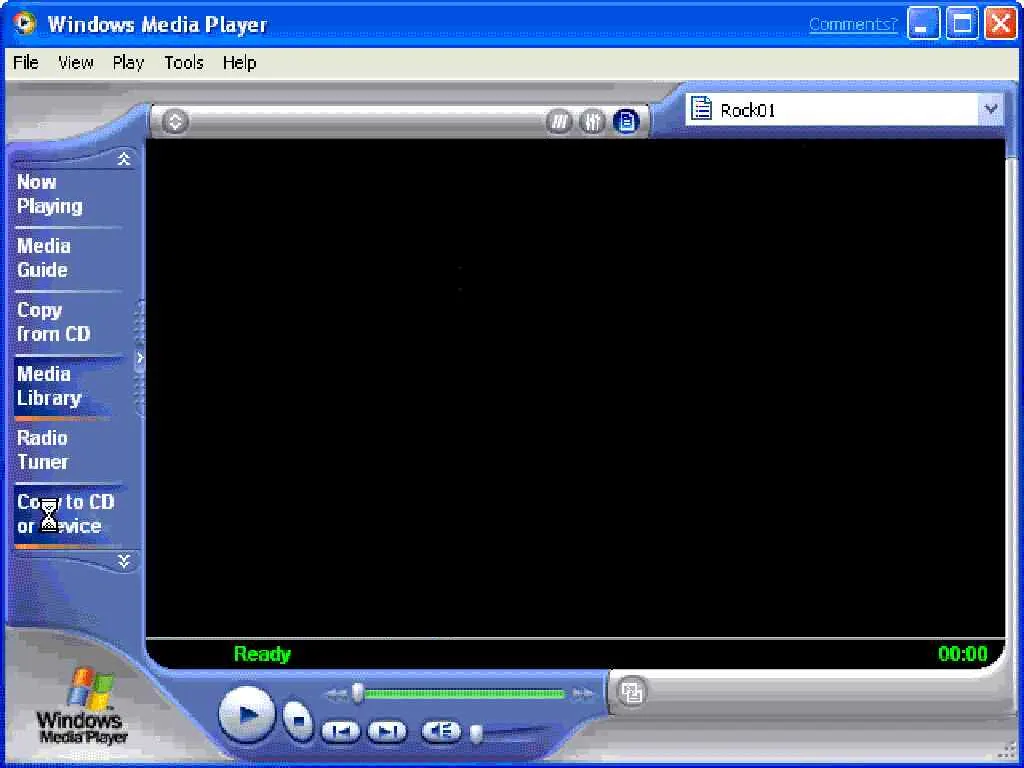Open the Play menu
The height and width of the screenshot is (768, 1024).
coord(128,63)
